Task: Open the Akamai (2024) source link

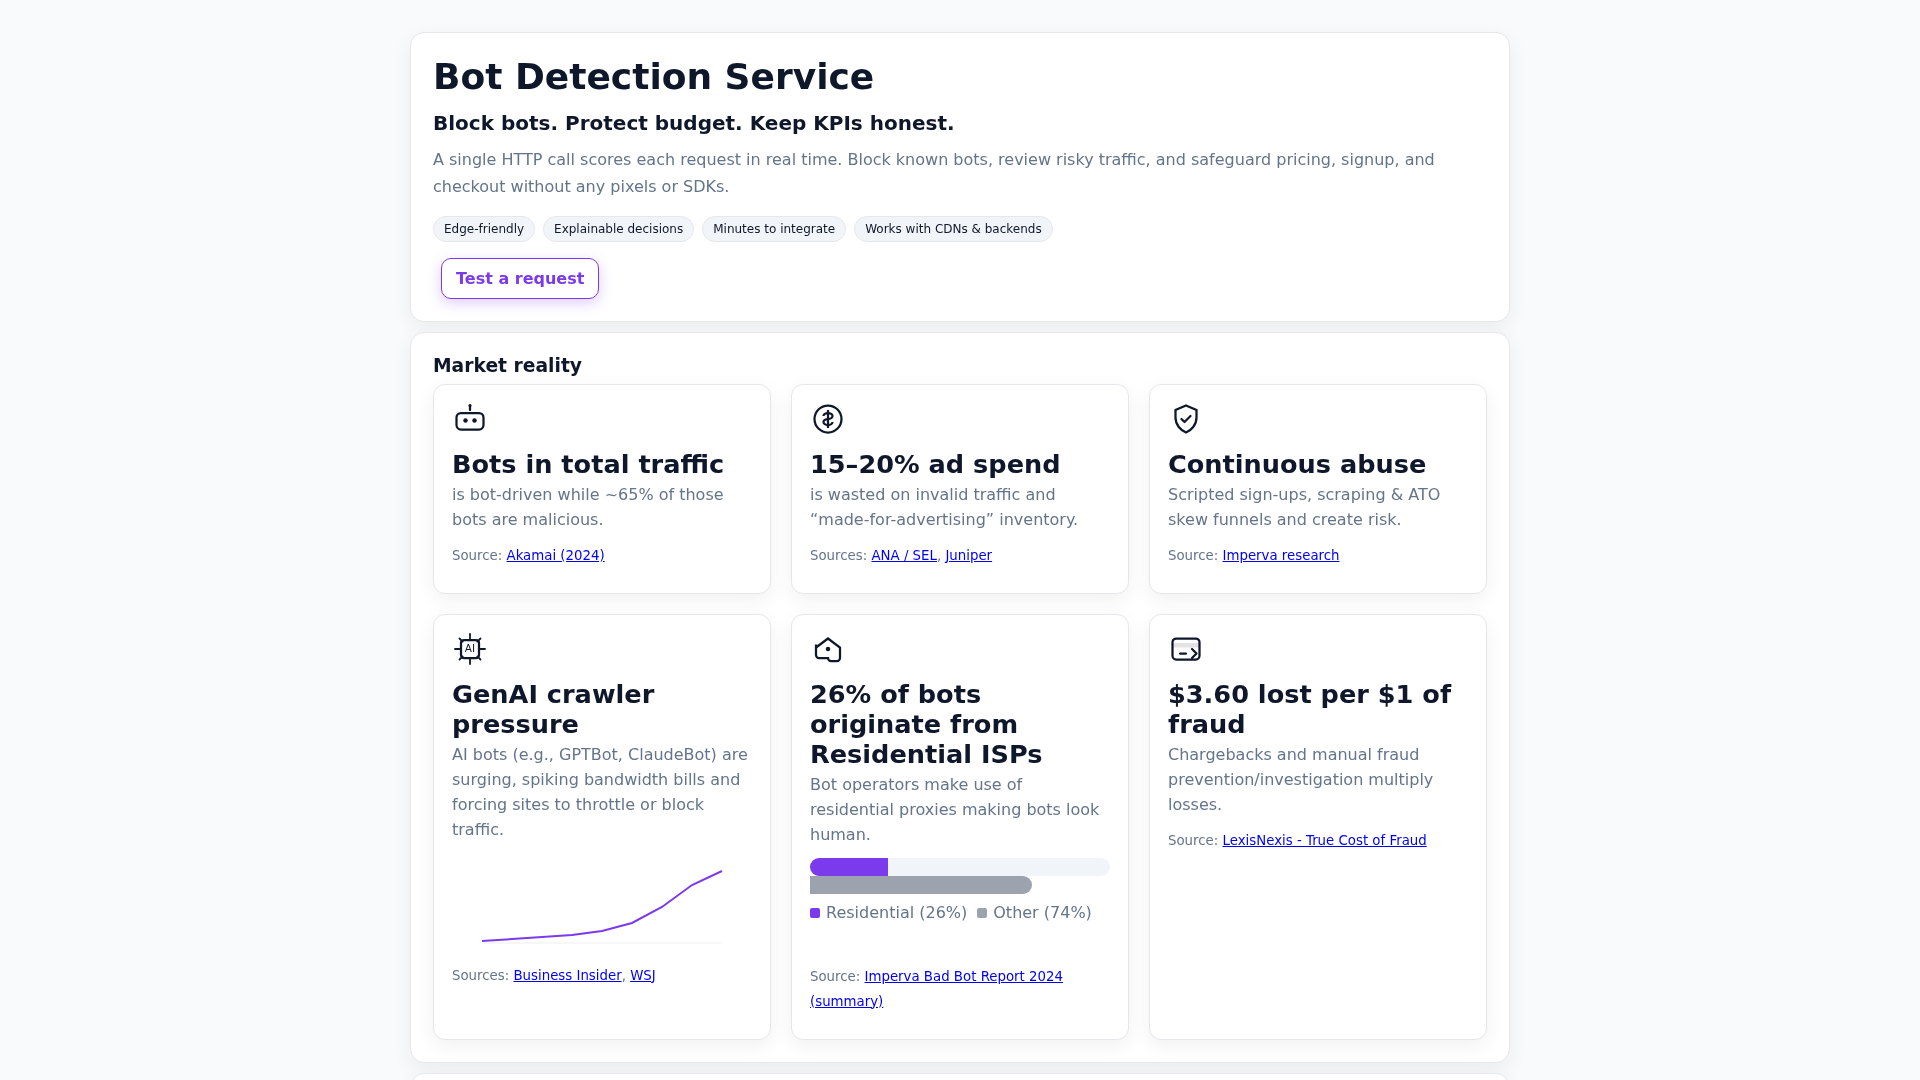Action: point(555,555)
